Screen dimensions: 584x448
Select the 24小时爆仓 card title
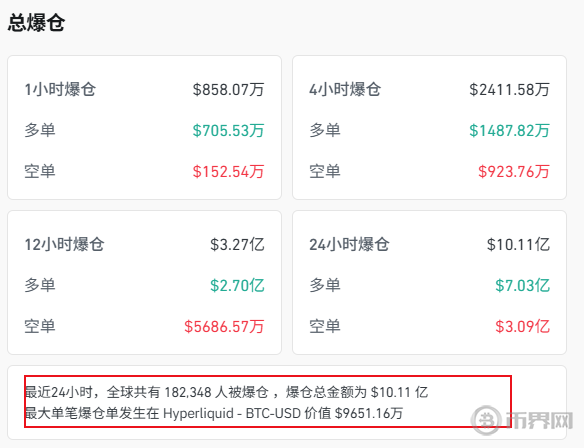point(349,244)
